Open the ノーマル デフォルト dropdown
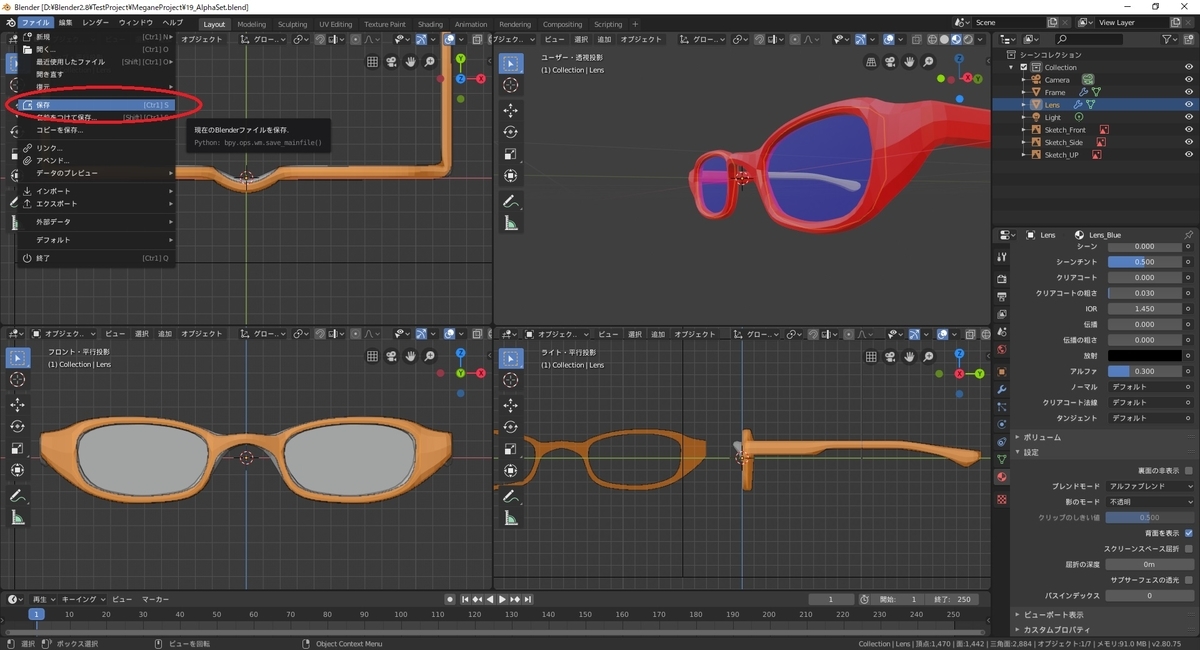The image size is (1200, 650). 1150,387
